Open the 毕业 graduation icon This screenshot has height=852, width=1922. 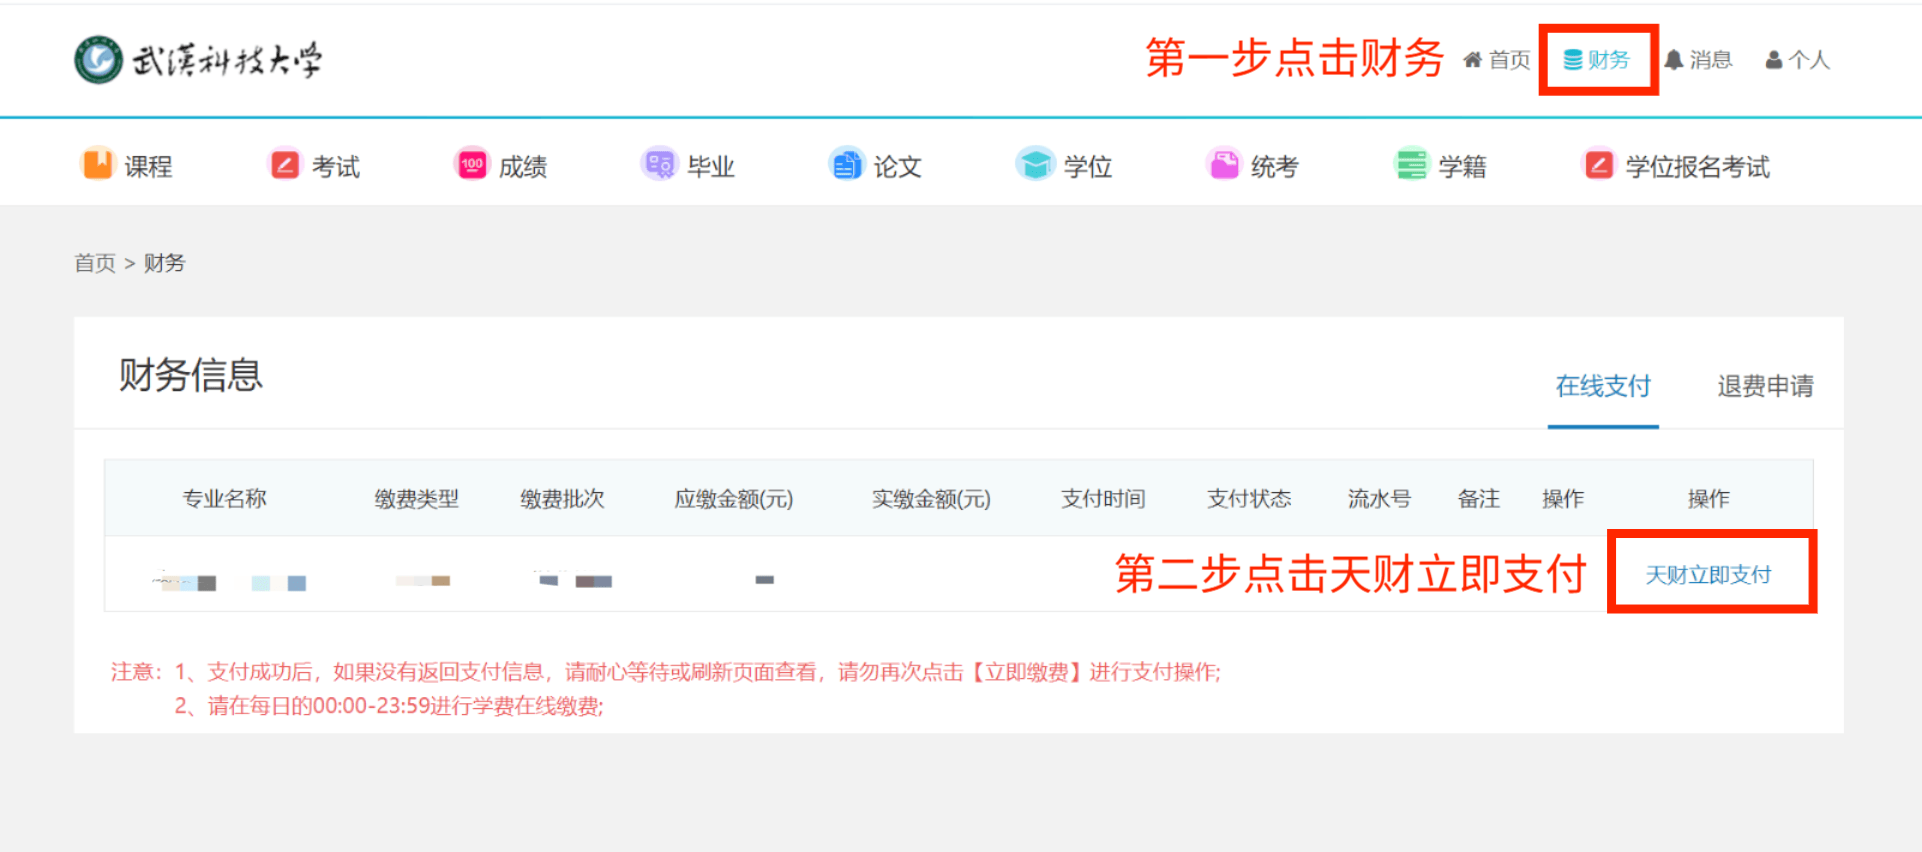[x=659, y=164]
